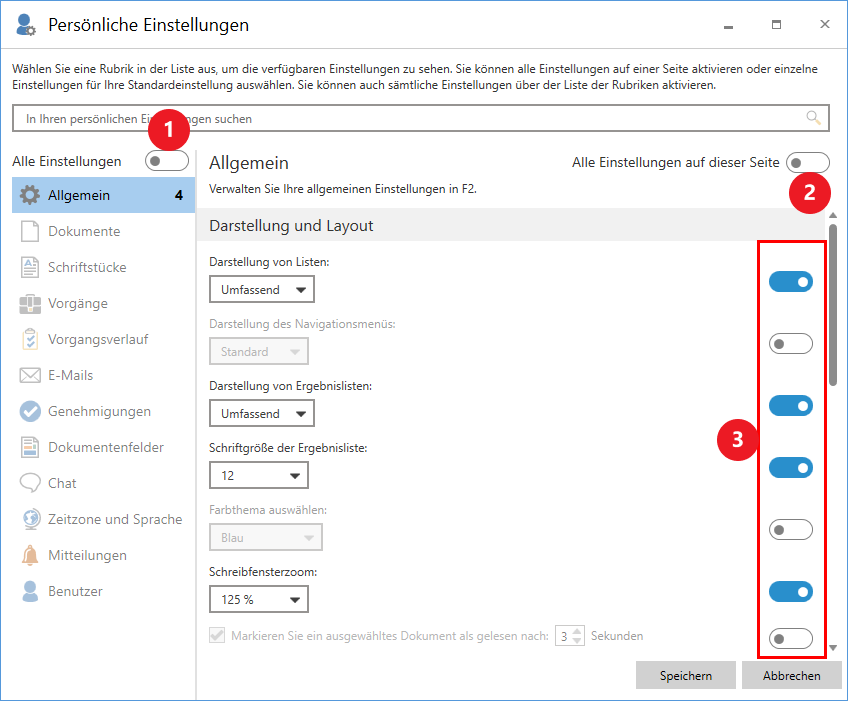Click the user settings icon in title bar
The height and width of the screenshot is (701, 848).
[x=25, y=25]
